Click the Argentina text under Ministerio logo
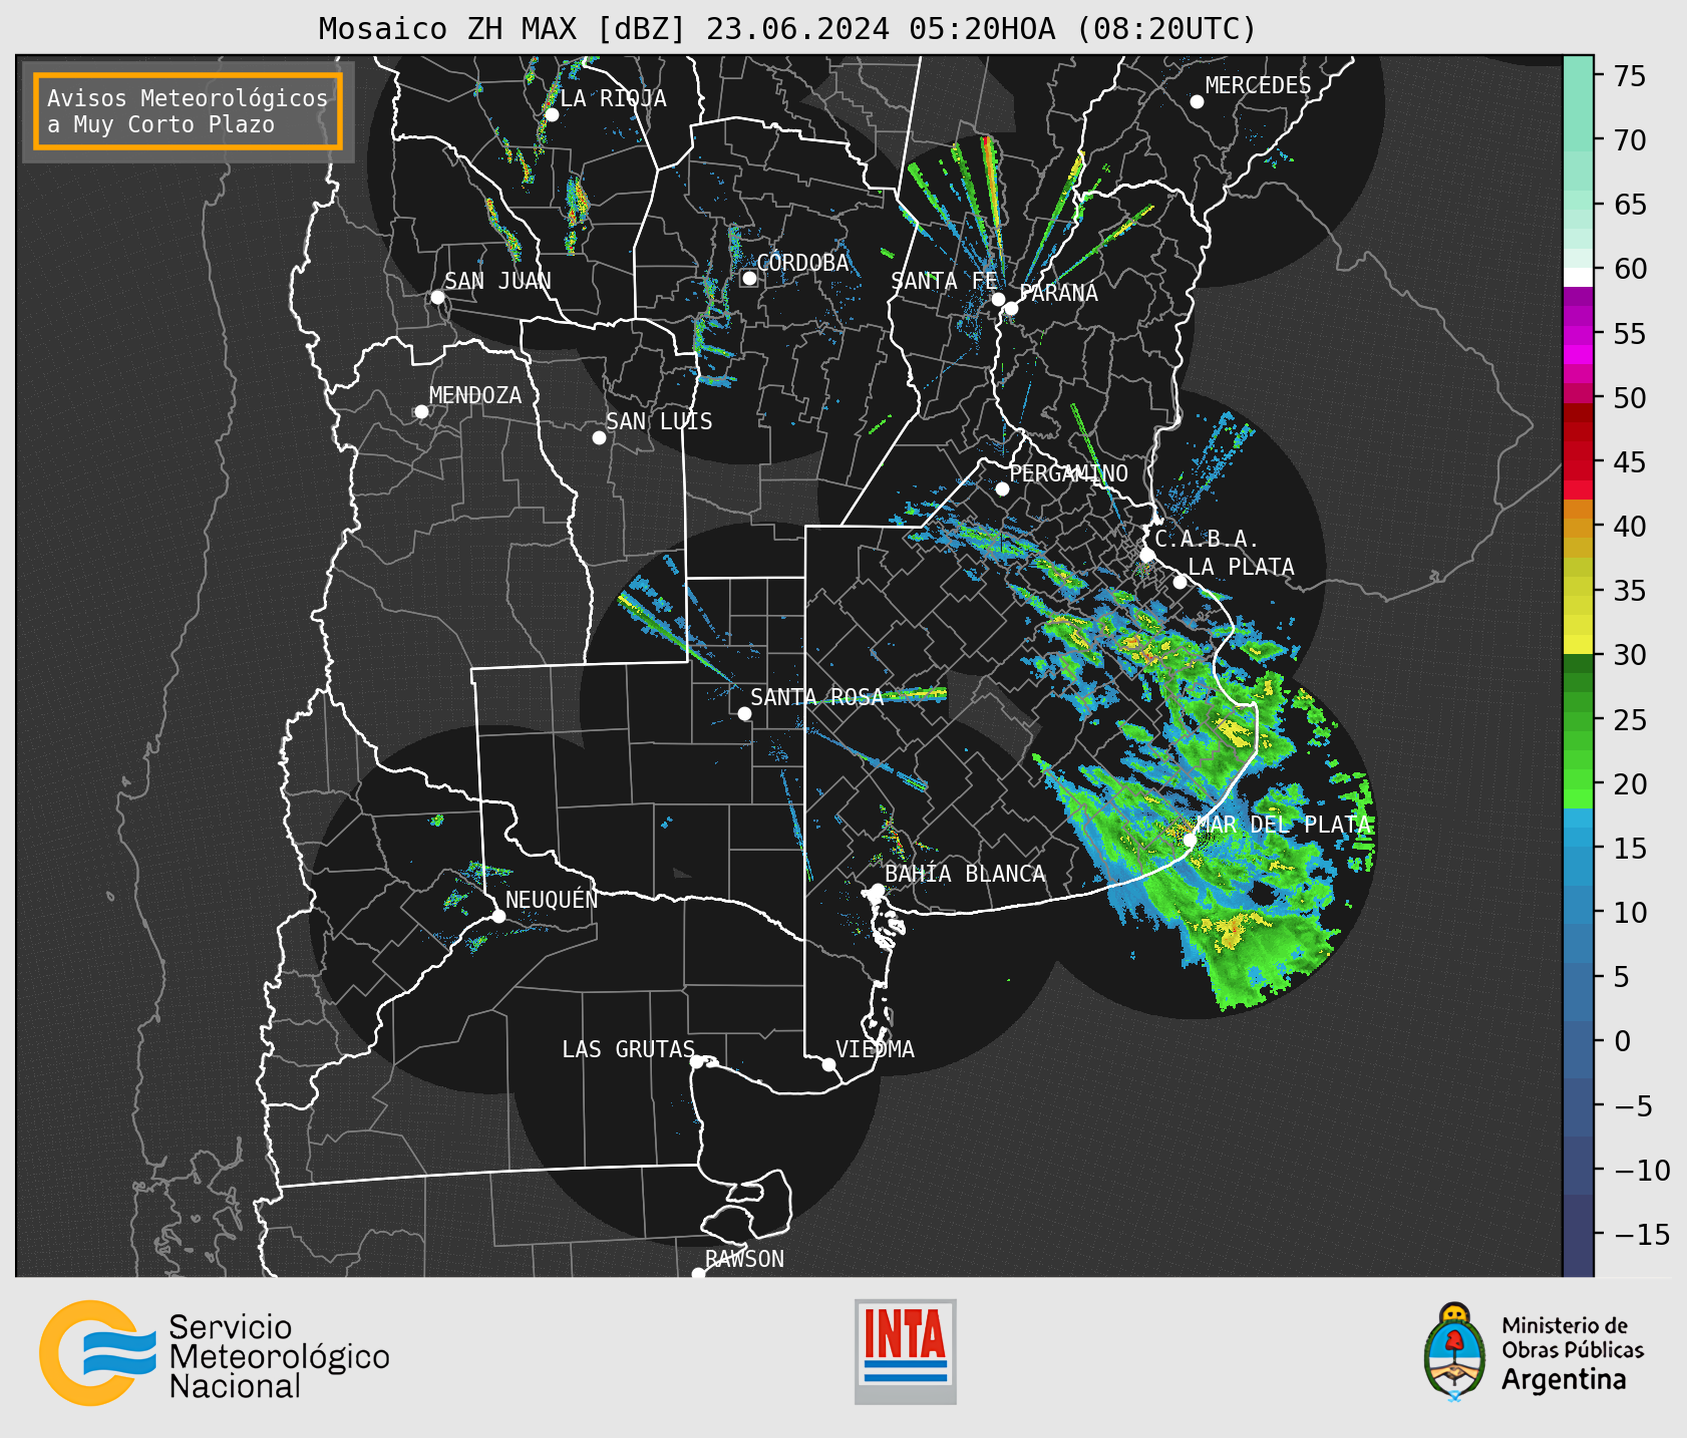 click(1563, 1380)
